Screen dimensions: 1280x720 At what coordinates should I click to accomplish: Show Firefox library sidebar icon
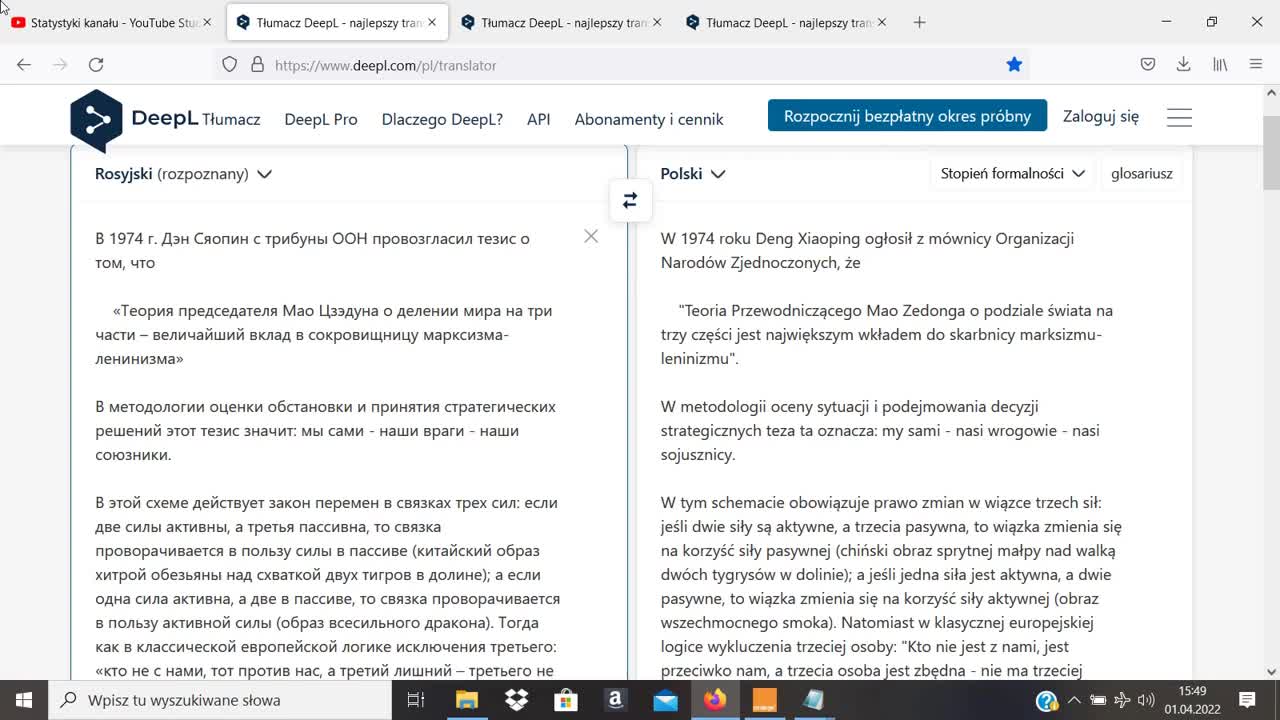[1220, 64]
